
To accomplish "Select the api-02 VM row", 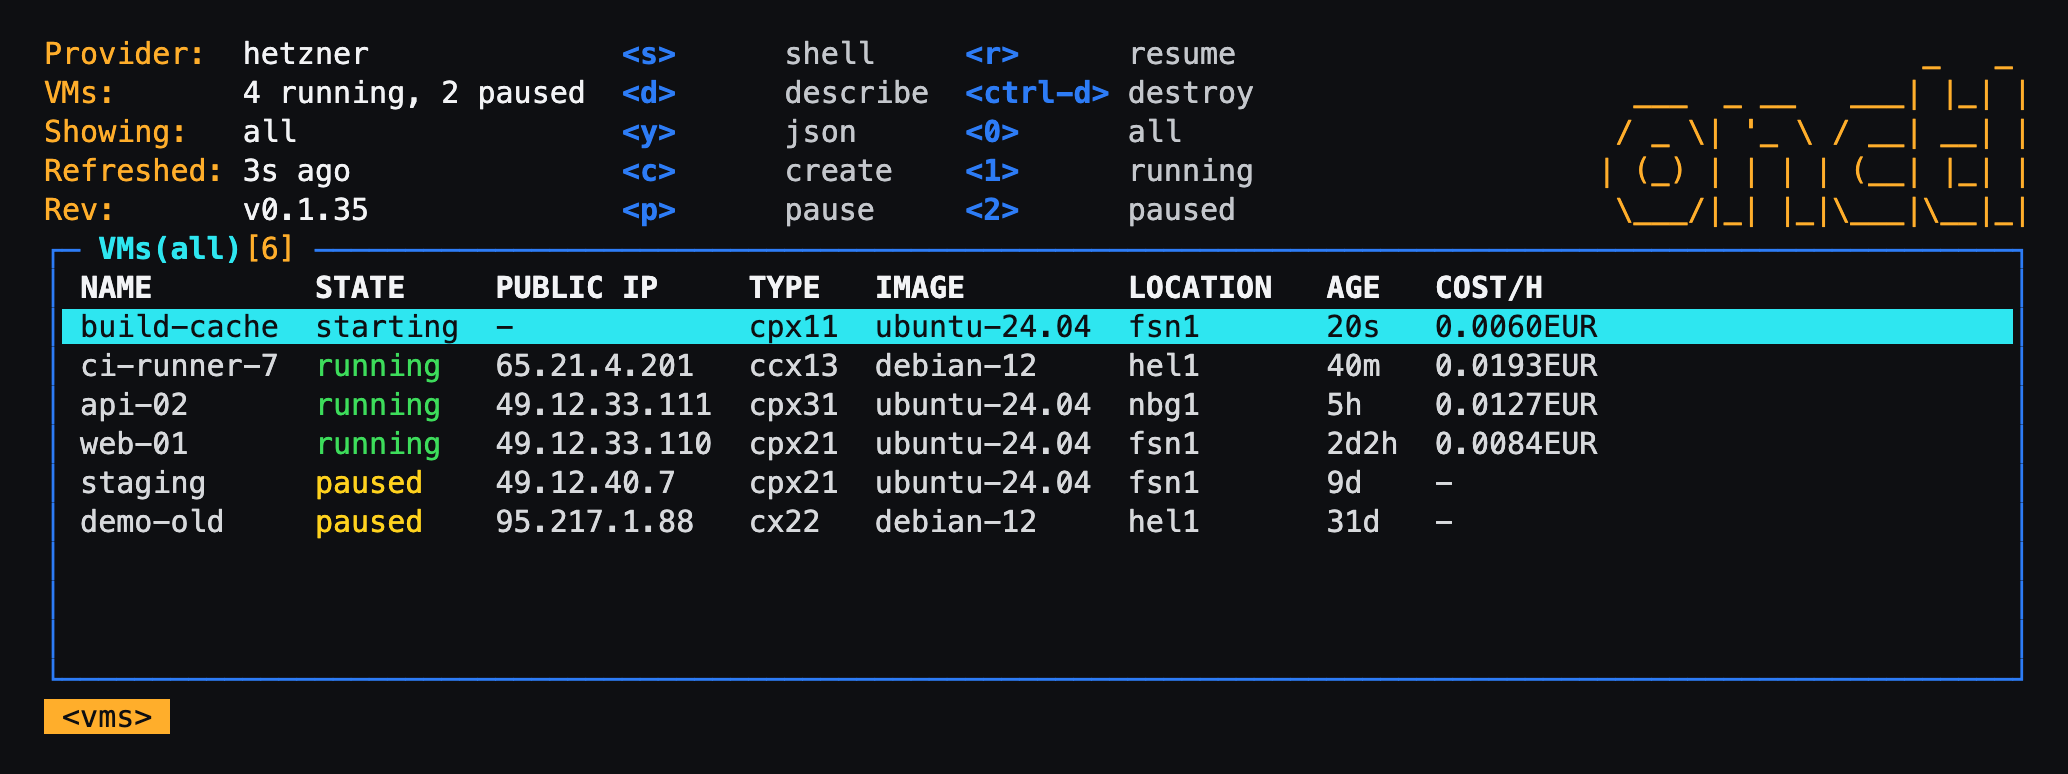I will (1037, 405).
